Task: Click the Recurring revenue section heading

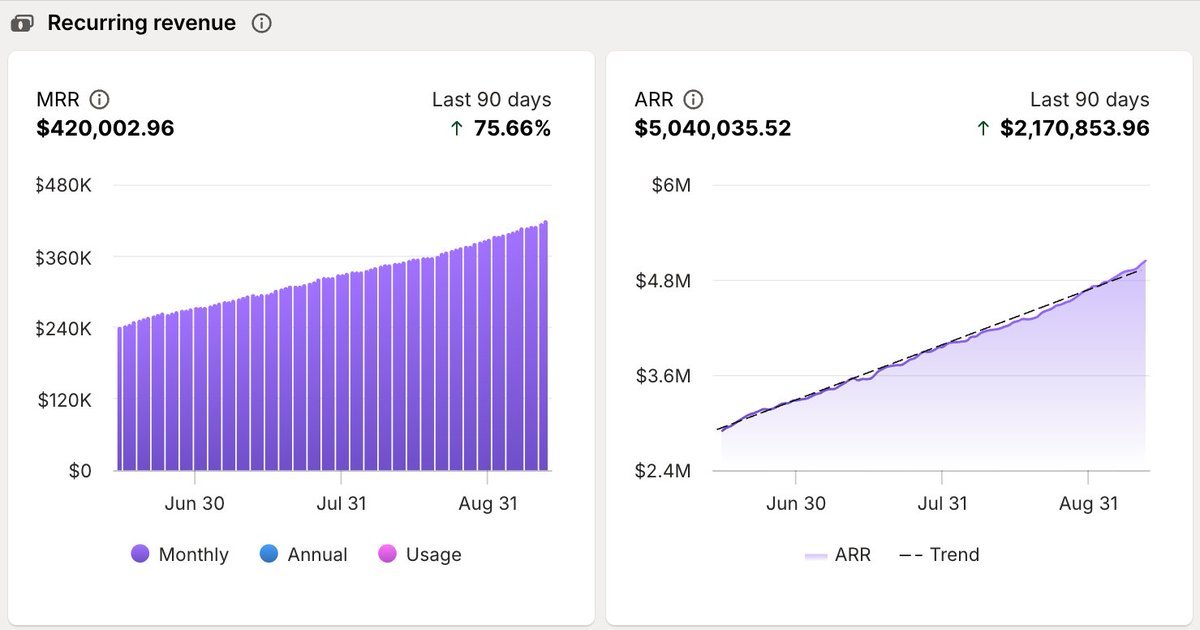Action: coord(142,23)
